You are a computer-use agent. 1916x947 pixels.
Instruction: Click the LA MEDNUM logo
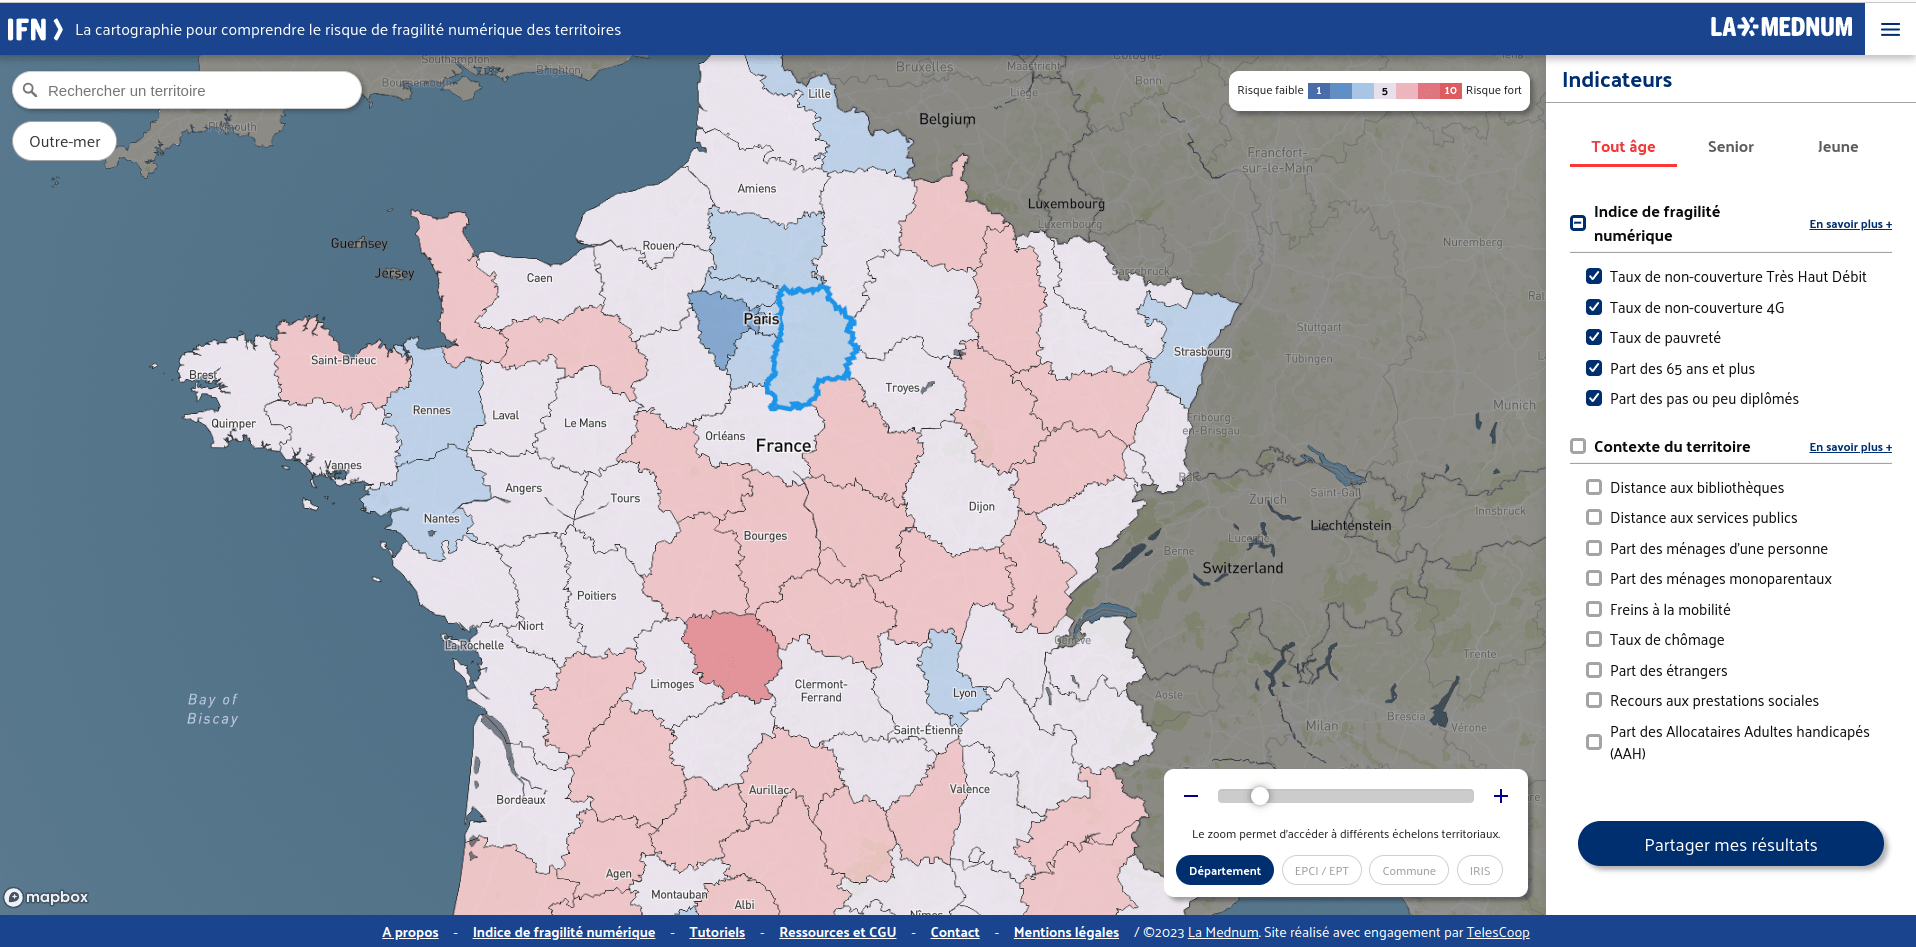[1783, 27]
